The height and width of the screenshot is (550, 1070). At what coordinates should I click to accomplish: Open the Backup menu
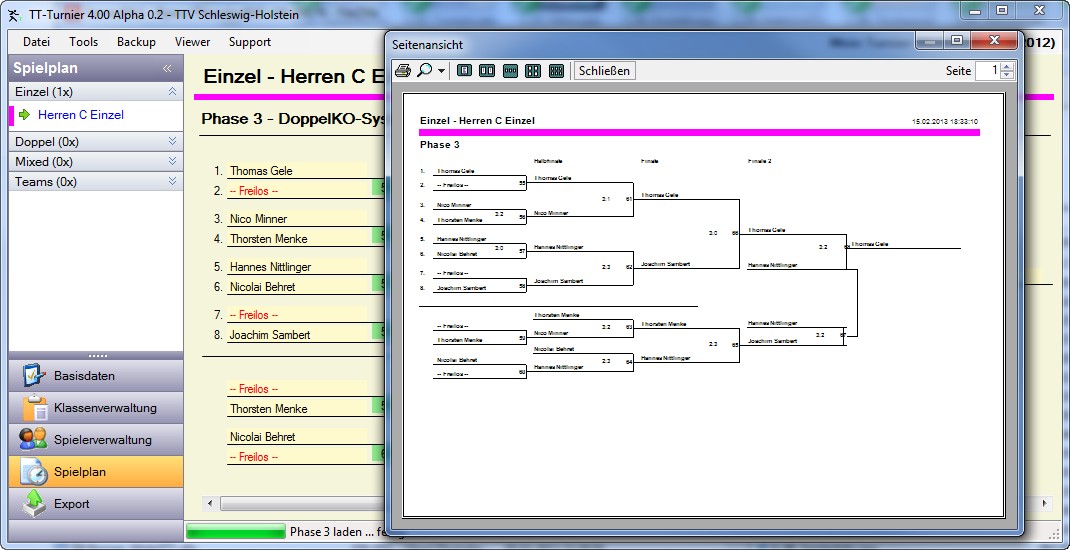click(136, 42)
